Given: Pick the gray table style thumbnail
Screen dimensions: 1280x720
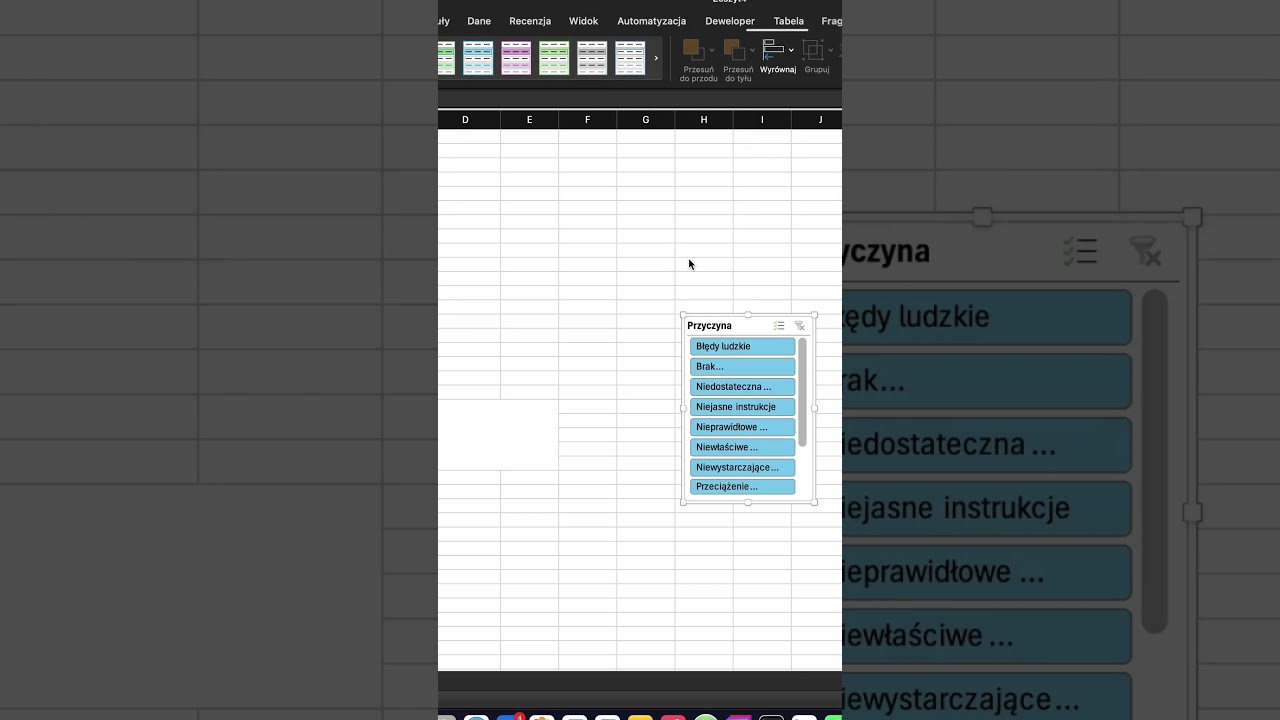Looking at the screenshot, I should (592, 58).
